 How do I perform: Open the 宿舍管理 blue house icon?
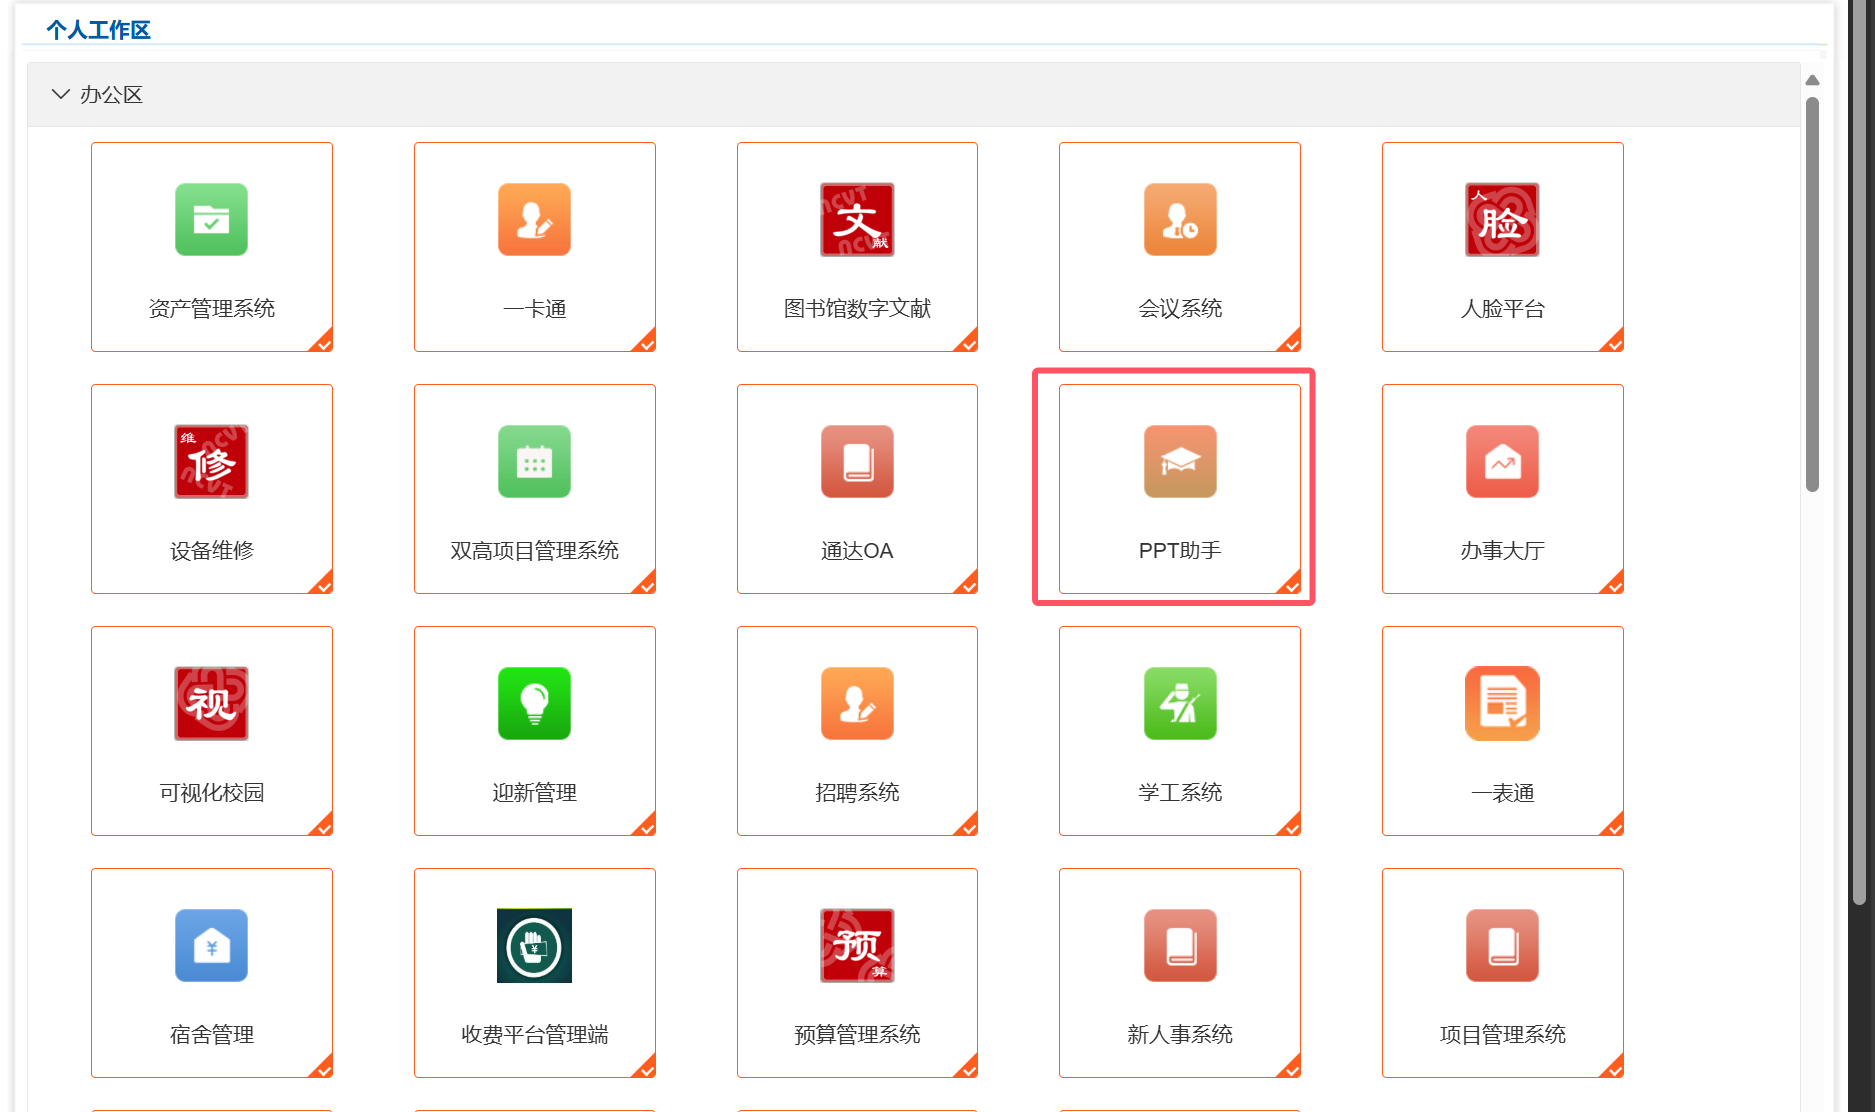pyautogui.click(x=211, y=946)
